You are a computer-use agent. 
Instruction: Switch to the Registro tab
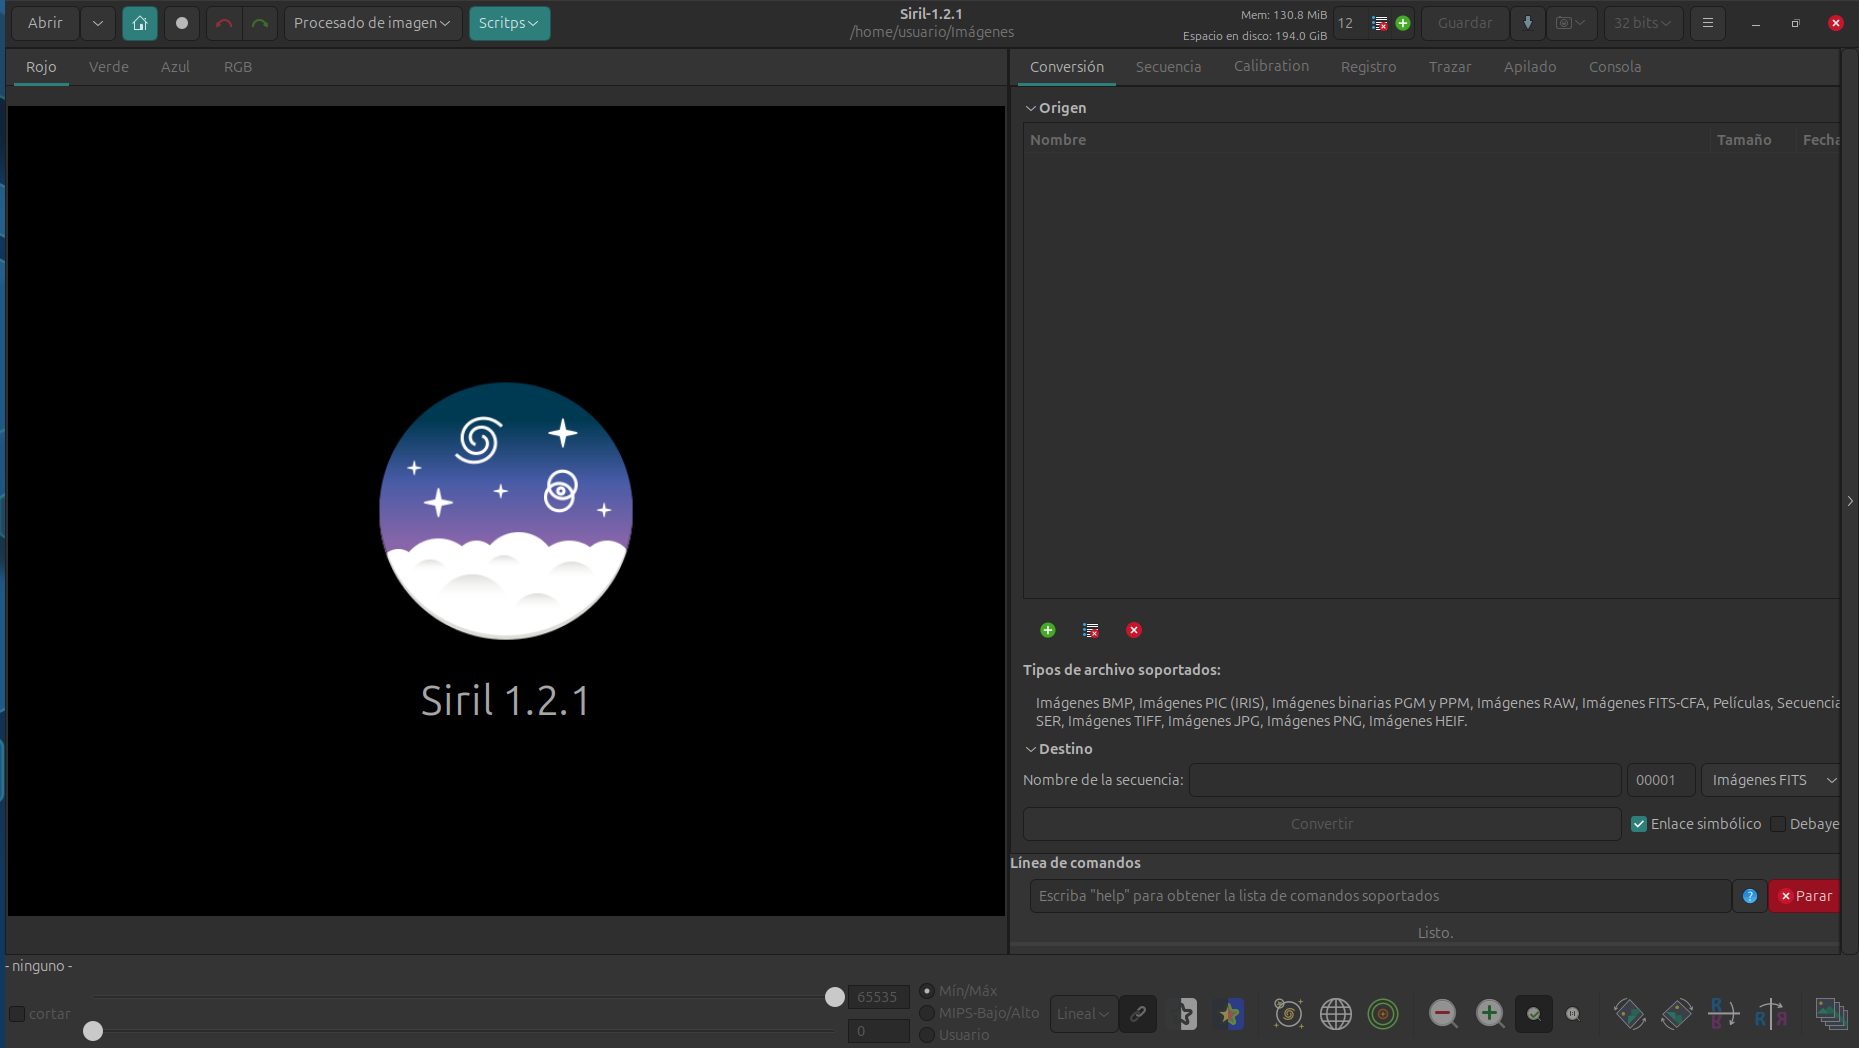(1368, 67)
